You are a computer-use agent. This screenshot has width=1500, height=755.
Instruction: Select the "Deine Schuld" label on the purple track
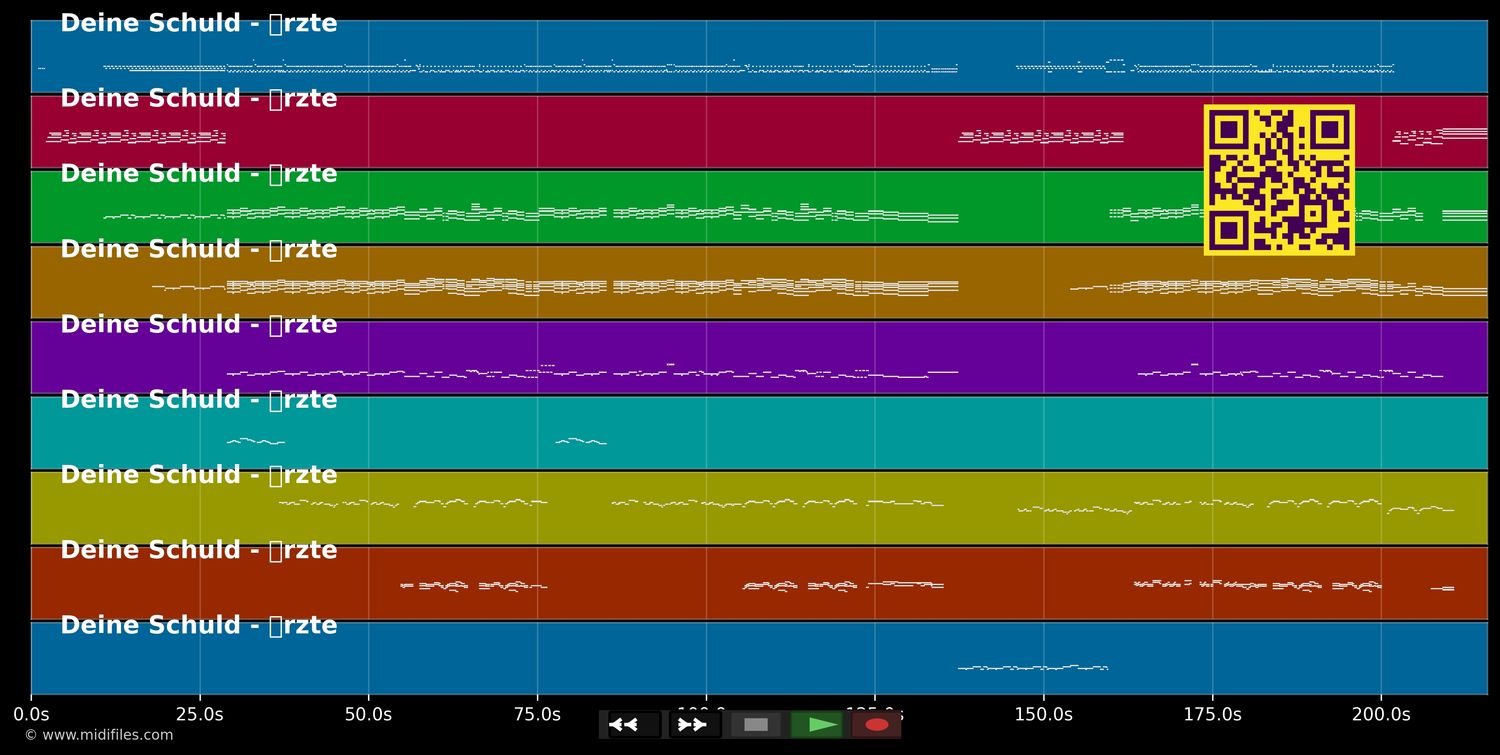click(x=199, y=324)
